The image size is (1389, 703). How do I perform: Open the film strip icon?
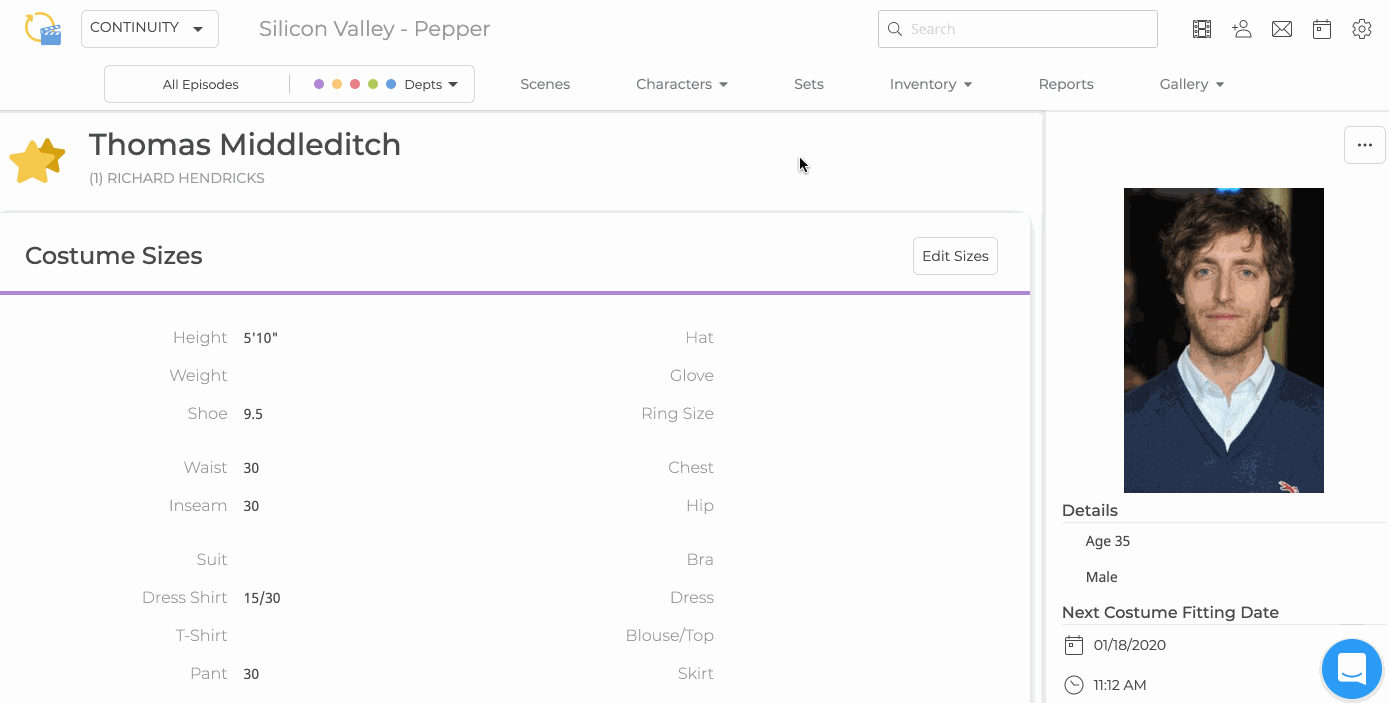click(1202, 29)
